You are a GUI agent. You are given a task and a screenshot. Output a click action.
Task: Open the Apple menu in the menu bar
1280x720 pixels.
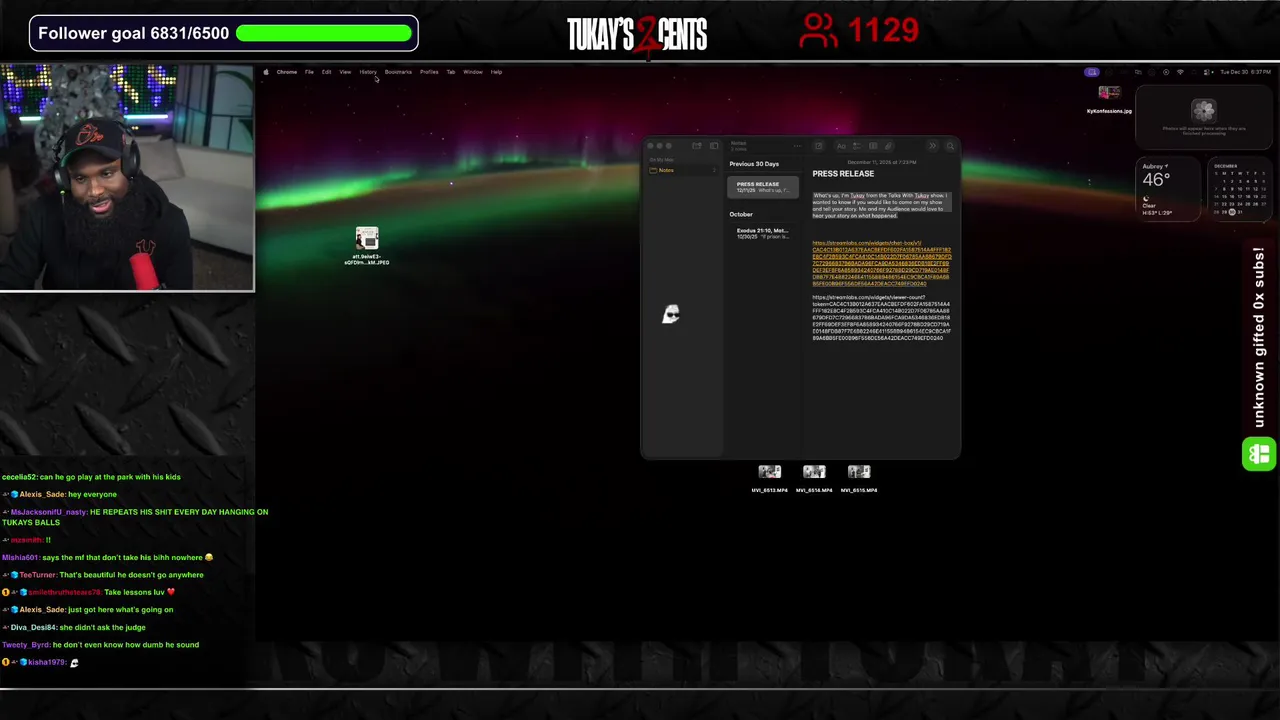tap(266, 72)
